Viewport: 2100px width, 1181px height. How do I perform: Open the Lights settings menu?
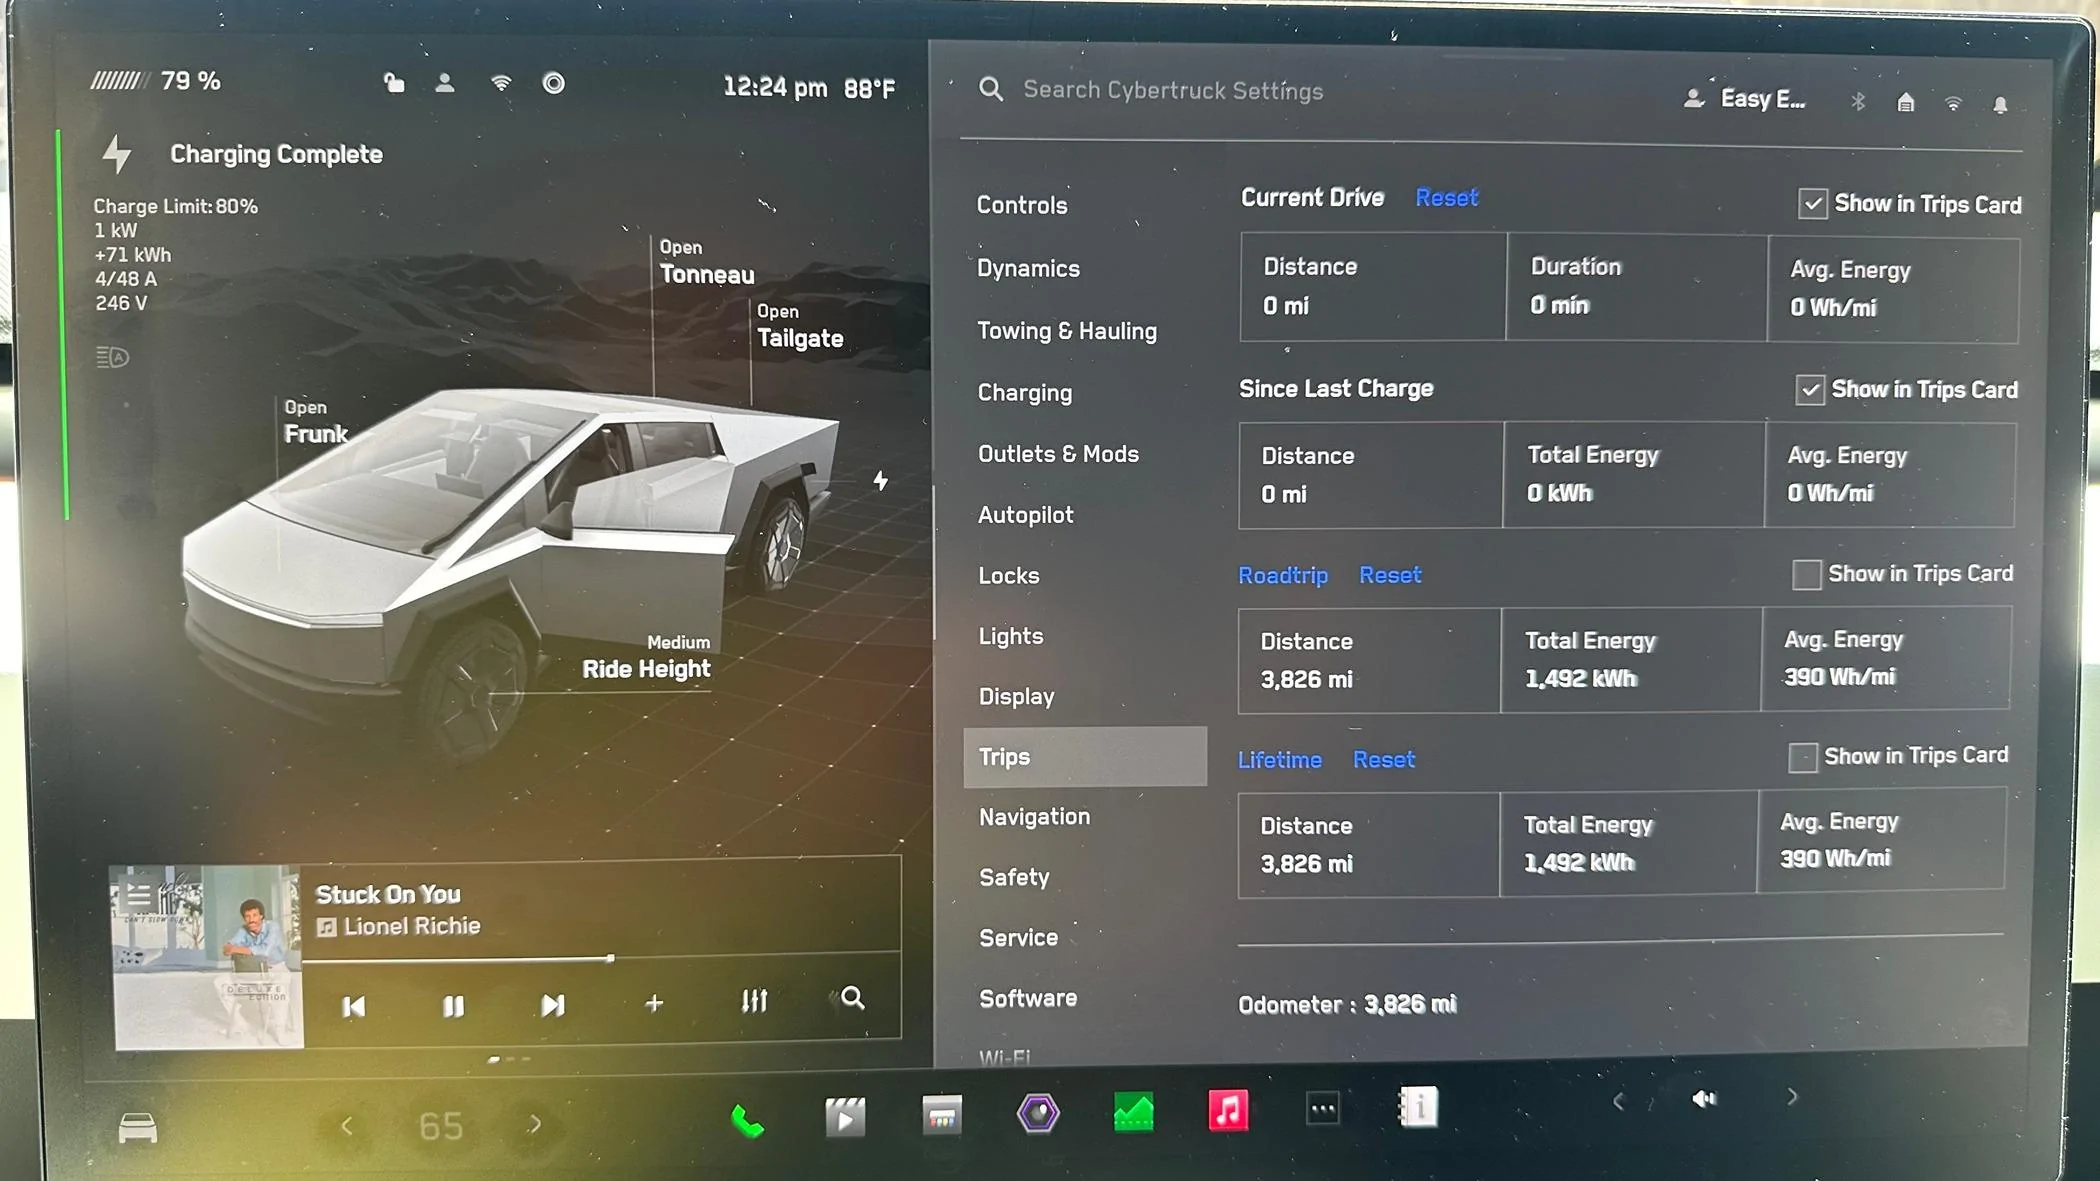point(1011,636)
